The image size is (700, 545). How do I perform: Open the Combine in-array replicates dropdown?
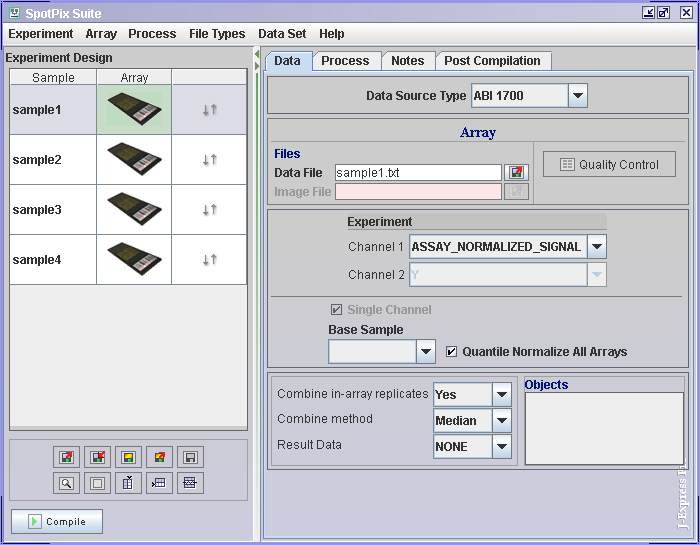[x=502, y=395]
